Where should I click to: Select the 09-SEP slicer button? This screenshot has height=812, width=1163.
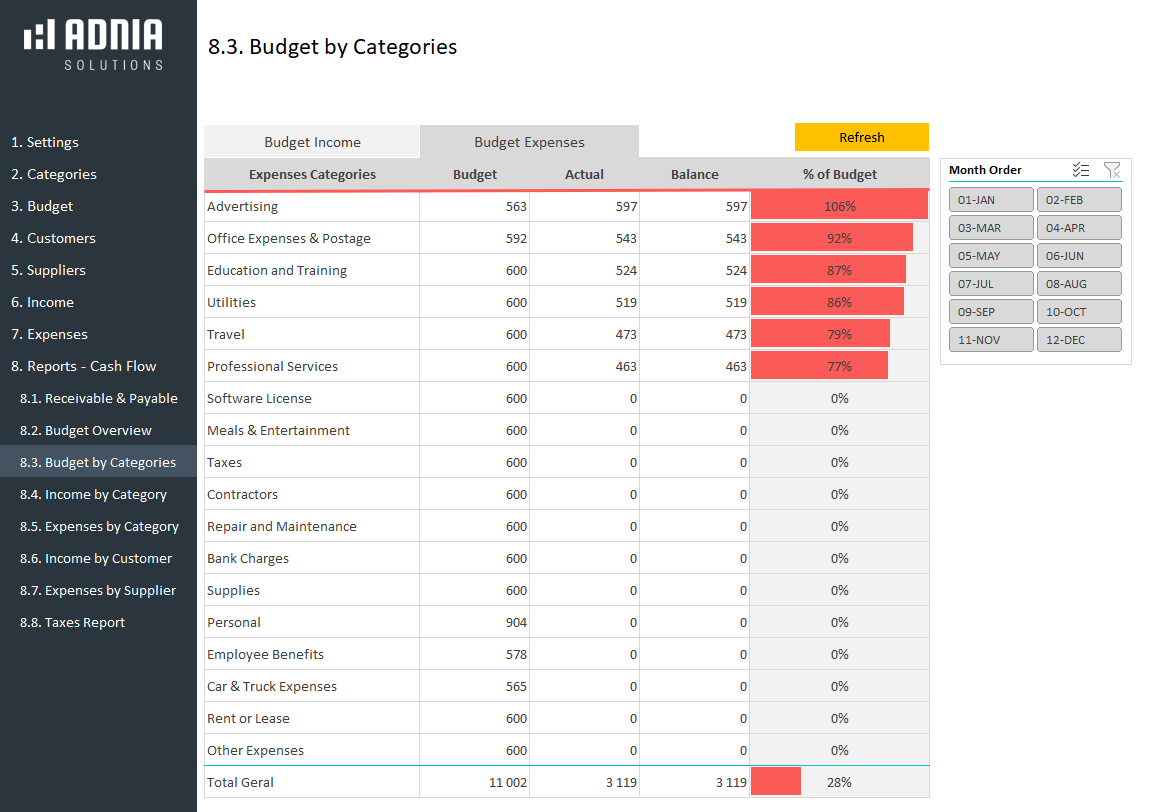tap(990, 312)
